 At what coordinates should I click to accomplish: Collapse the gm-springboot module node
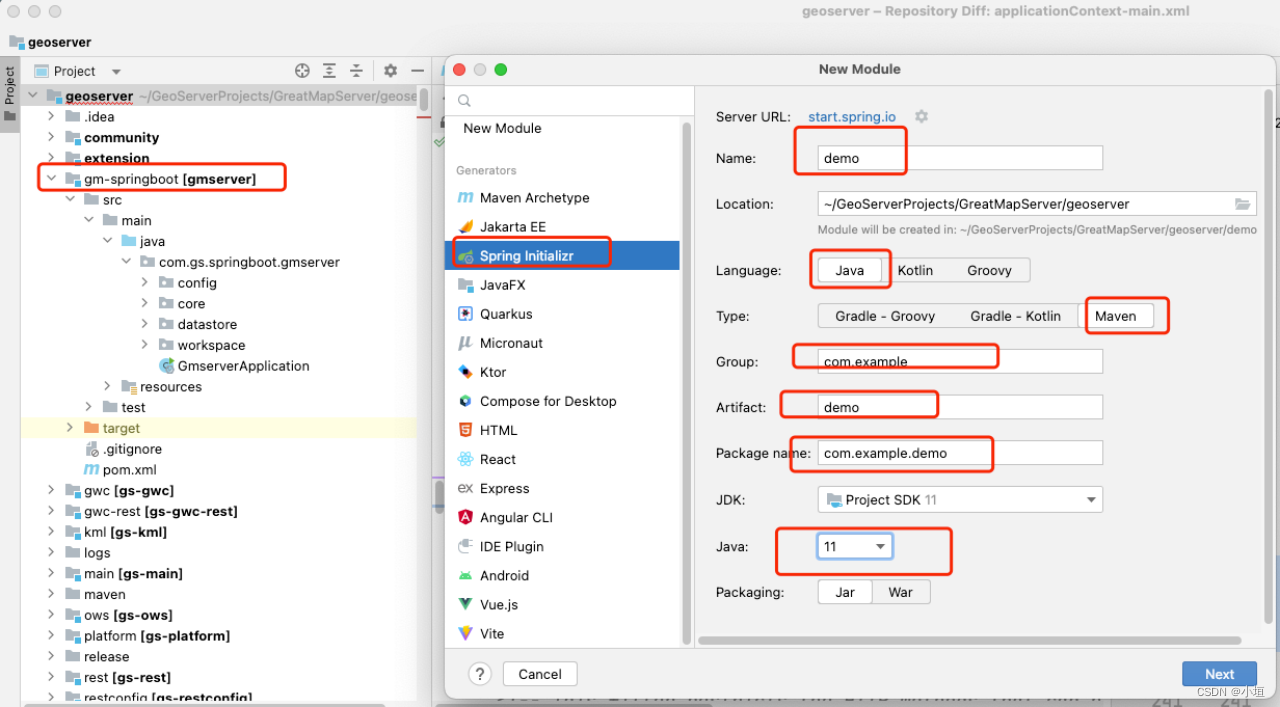51,179
